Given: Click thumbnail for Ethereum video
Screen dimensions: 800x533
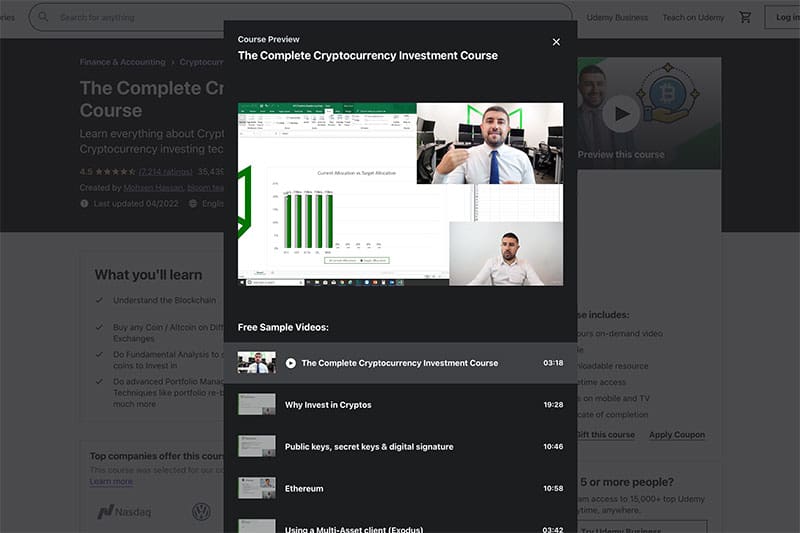Looking at the screenshot, I should [x=257, y=488].
